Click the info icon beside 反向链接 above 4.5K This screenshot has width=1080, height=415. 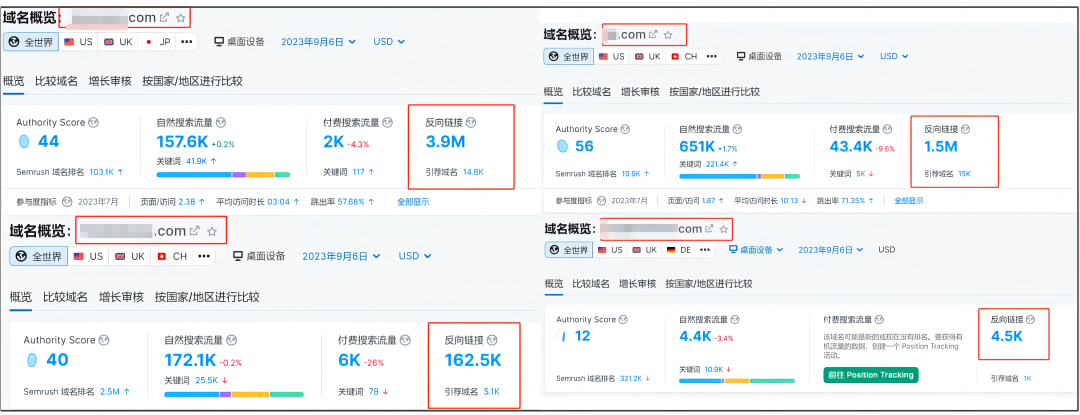coord(1032,320)
